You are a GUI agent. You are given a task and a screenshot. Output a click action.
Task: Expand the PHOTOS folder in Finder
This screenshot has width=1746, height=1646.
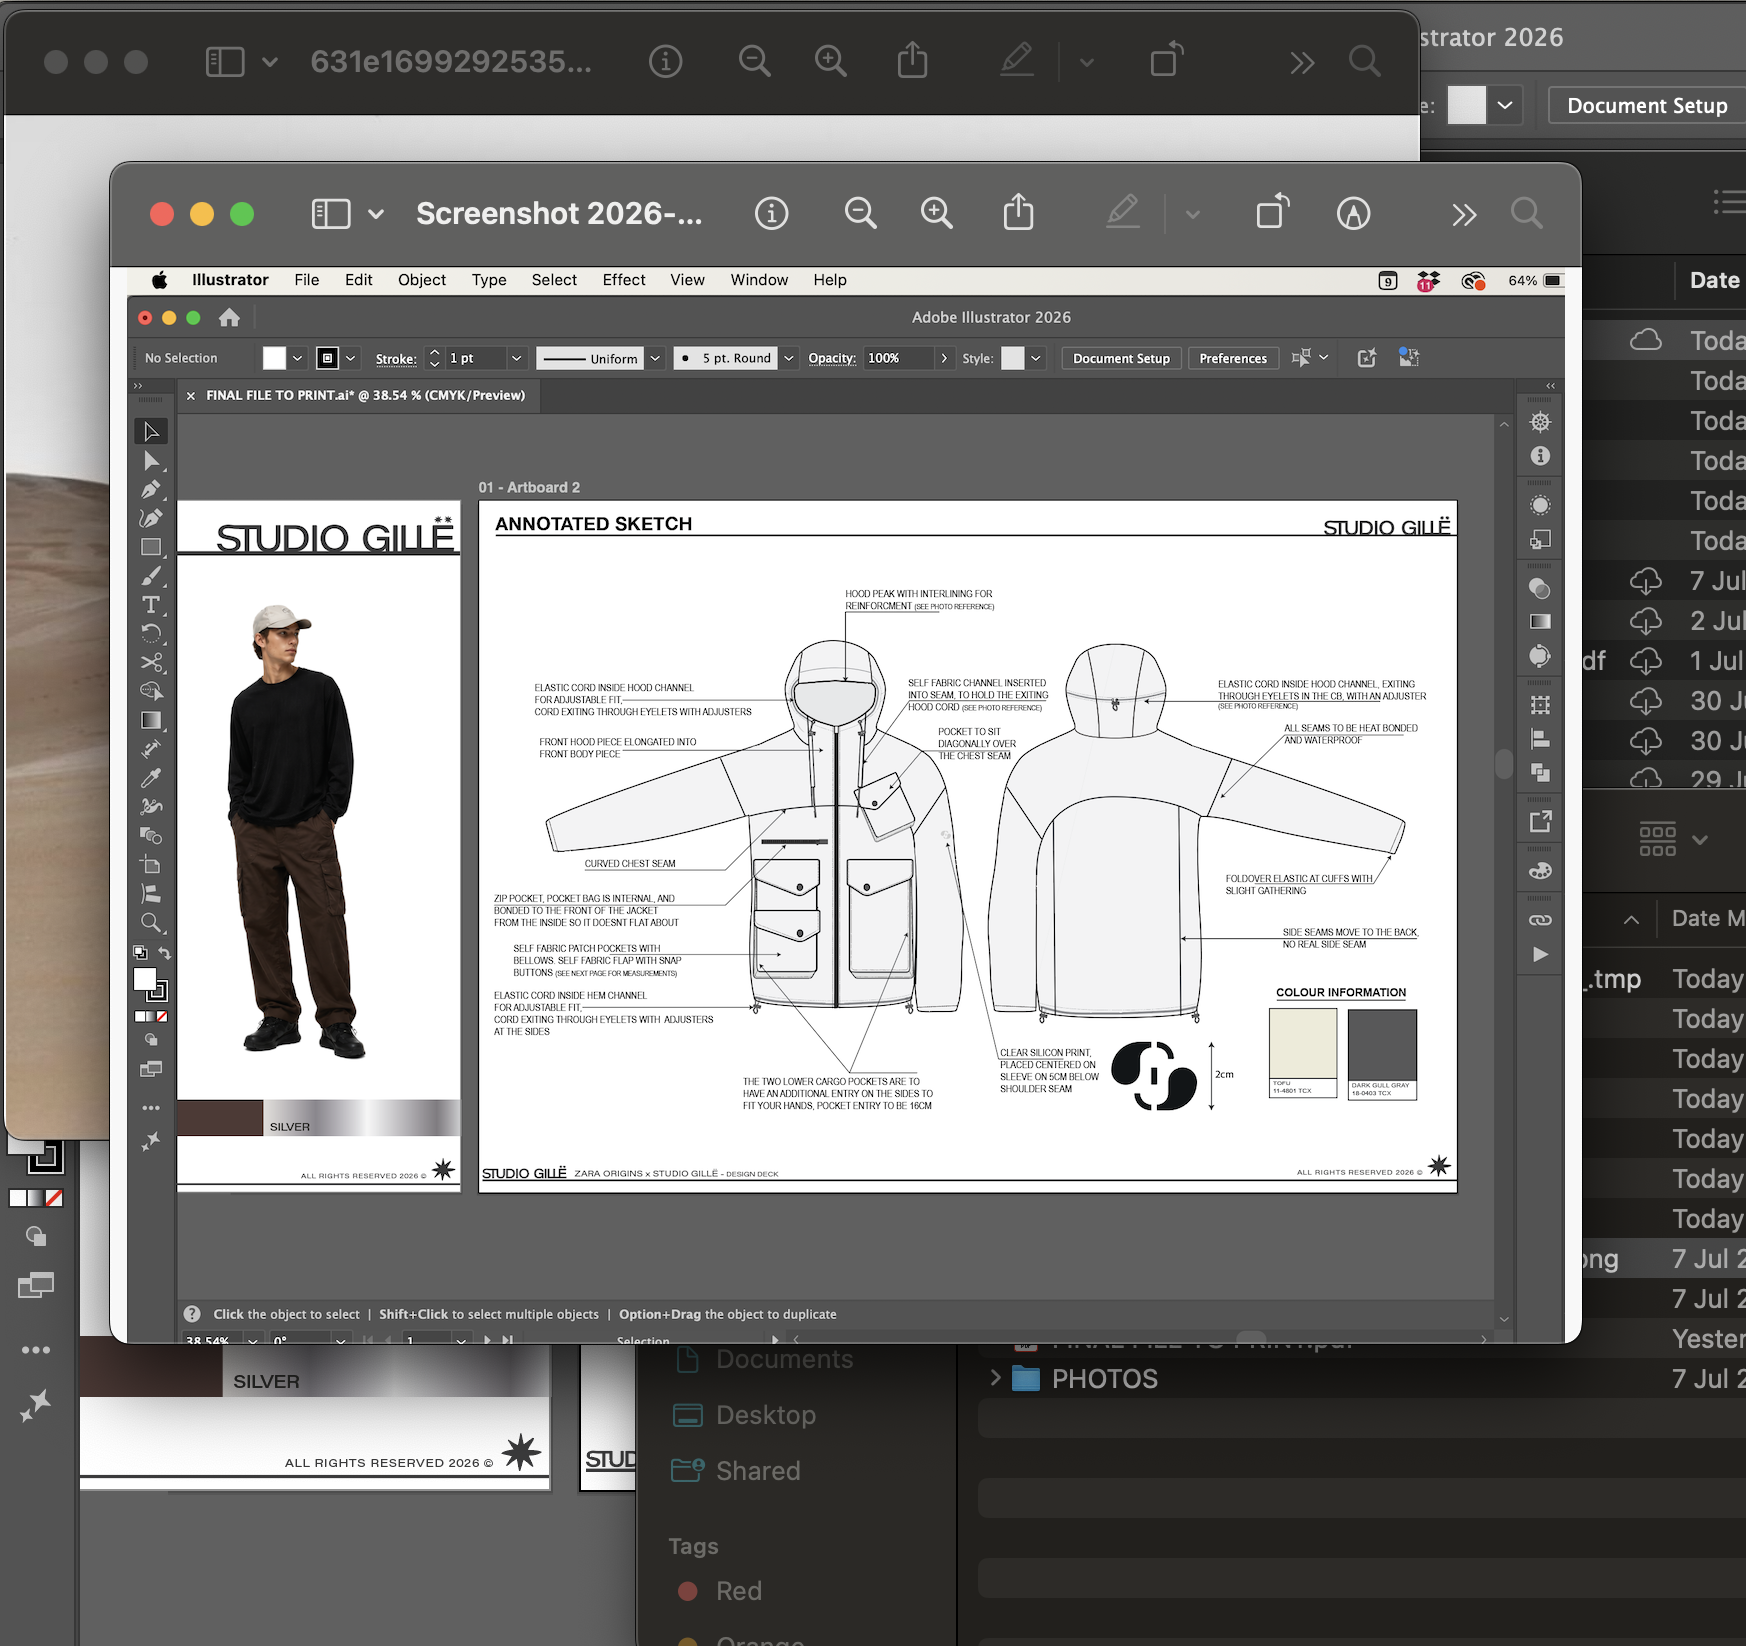point(995,1378)
